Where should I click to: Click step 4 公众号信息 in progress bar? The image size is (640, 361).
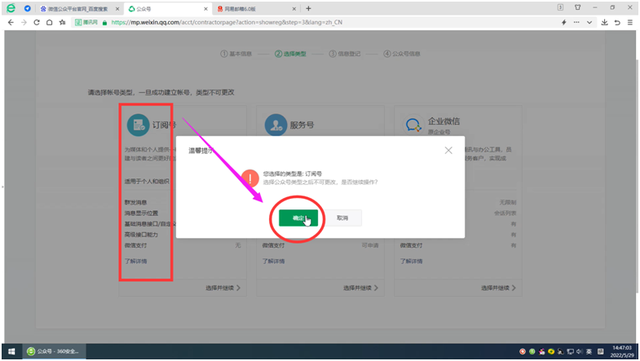point(402,53)
